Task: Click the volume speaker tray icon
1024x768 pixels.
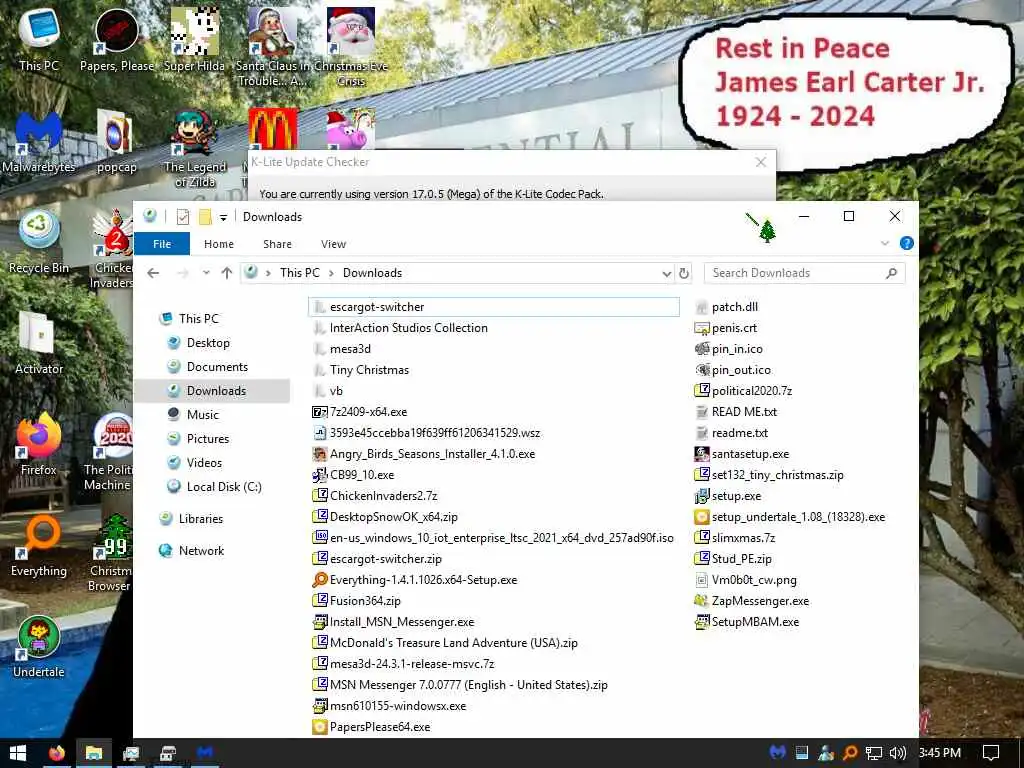Action: point(898,753)
